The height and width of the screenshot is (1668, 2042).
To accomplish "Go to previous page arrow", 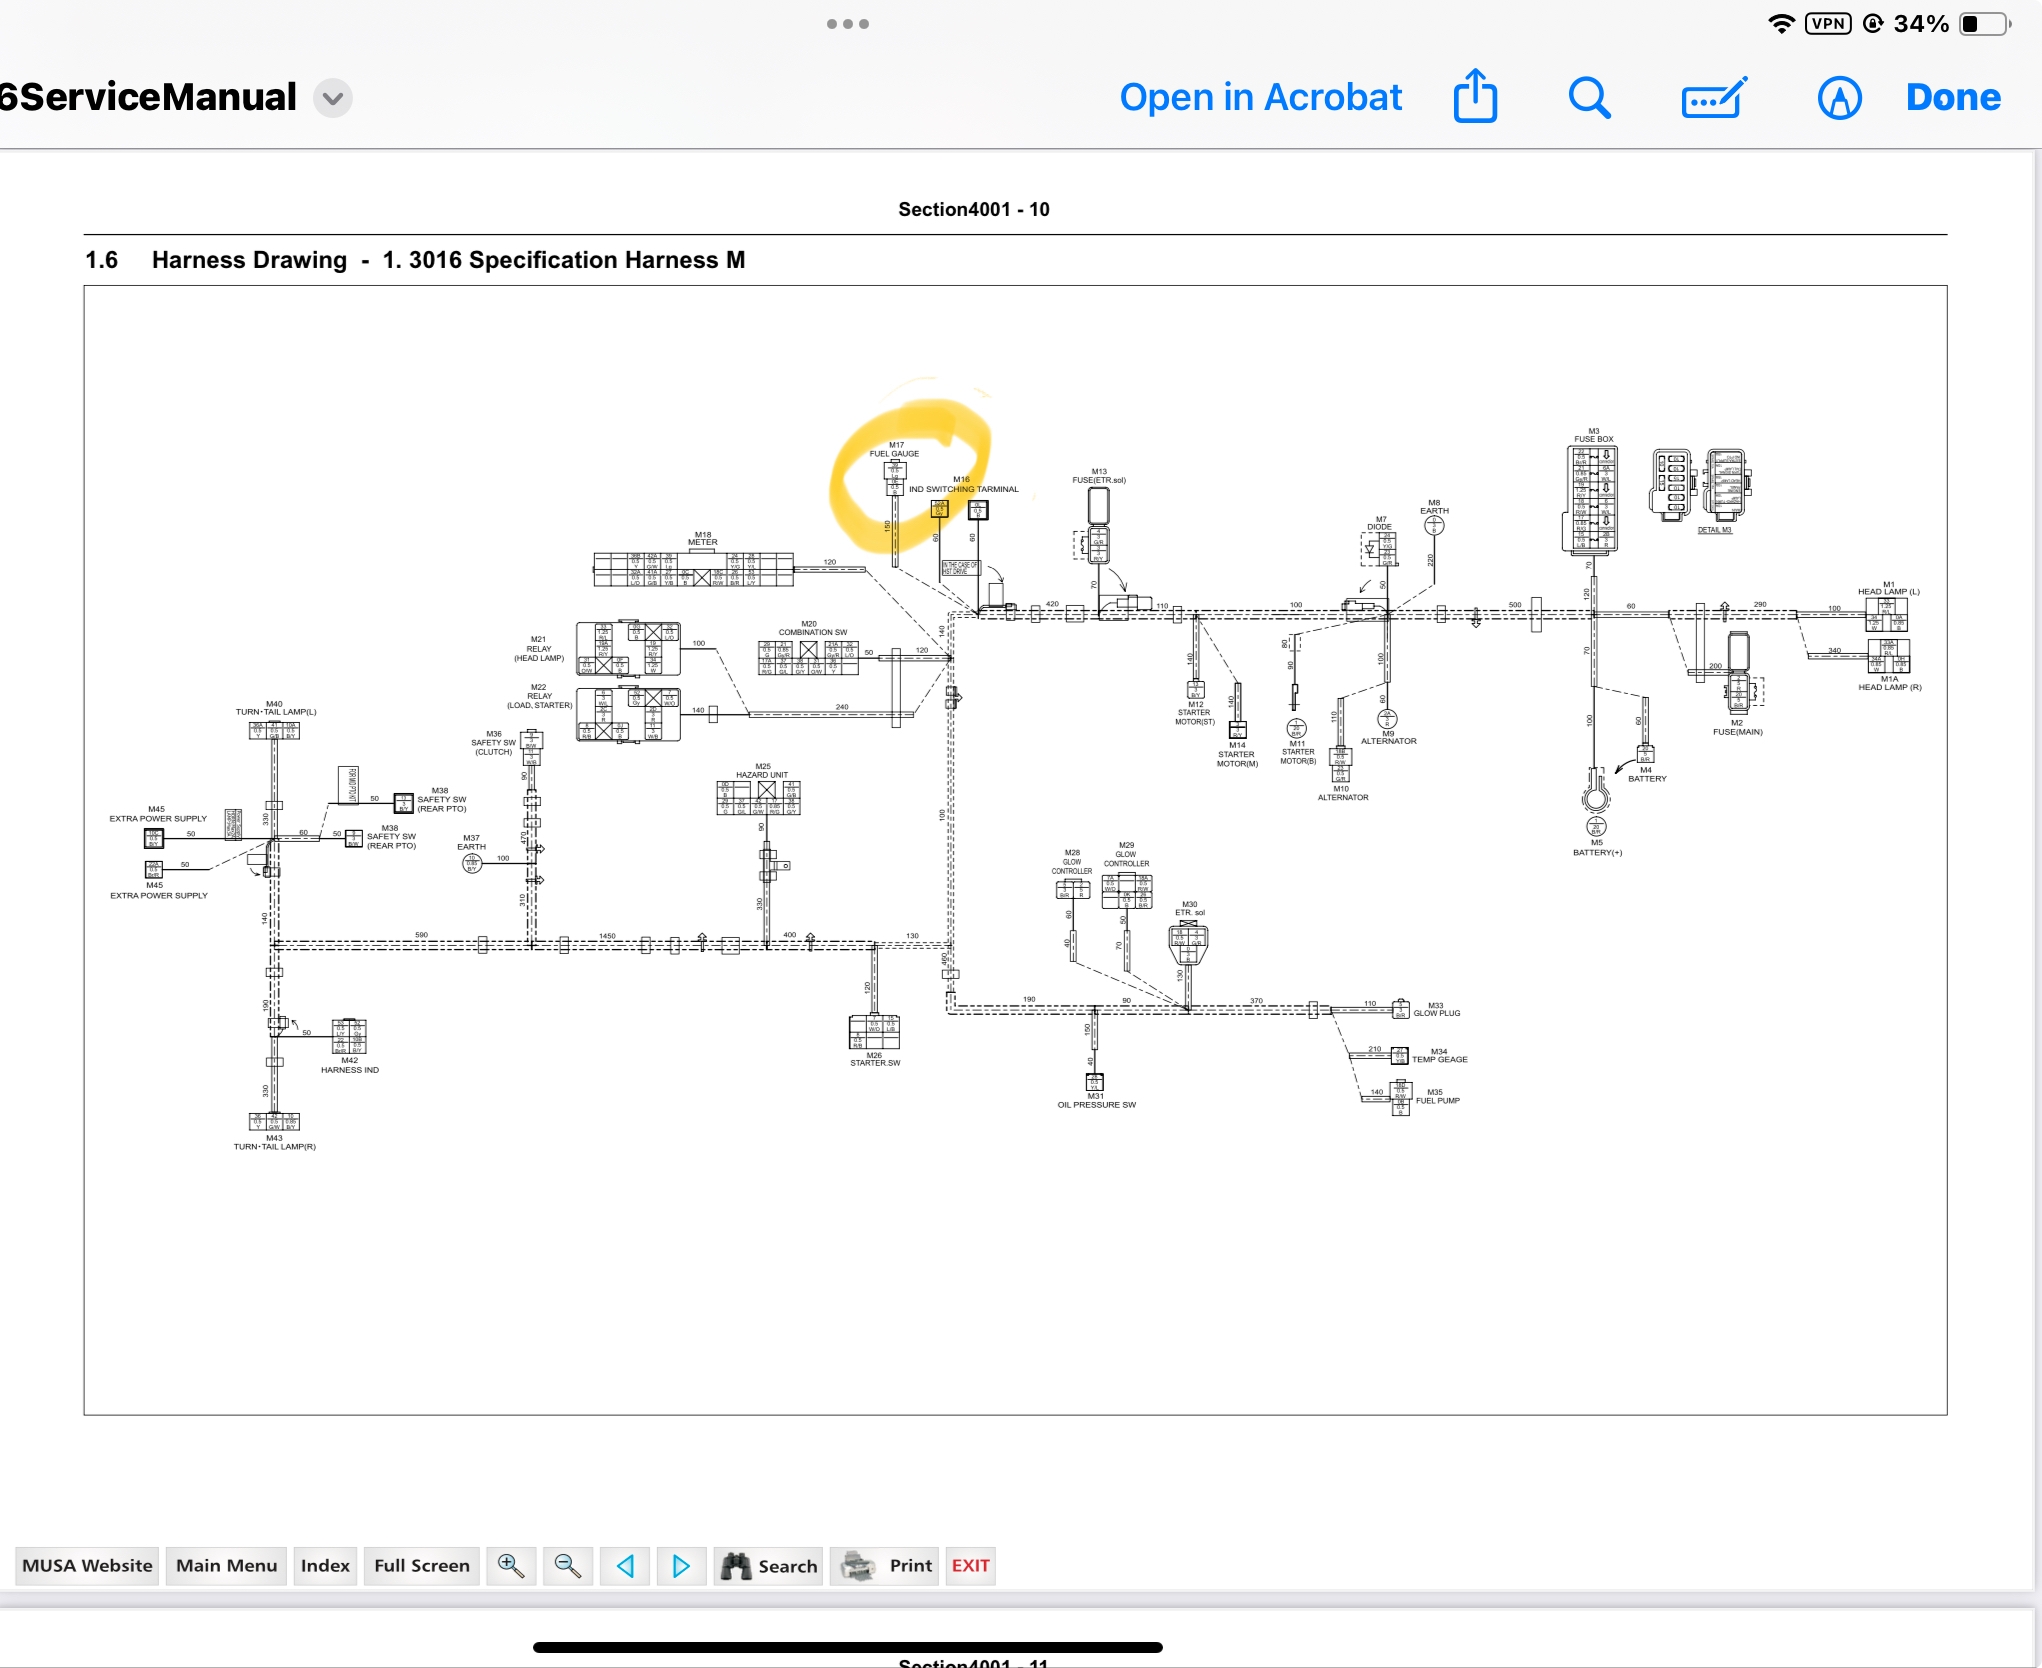I will (x=625, y=1566).
